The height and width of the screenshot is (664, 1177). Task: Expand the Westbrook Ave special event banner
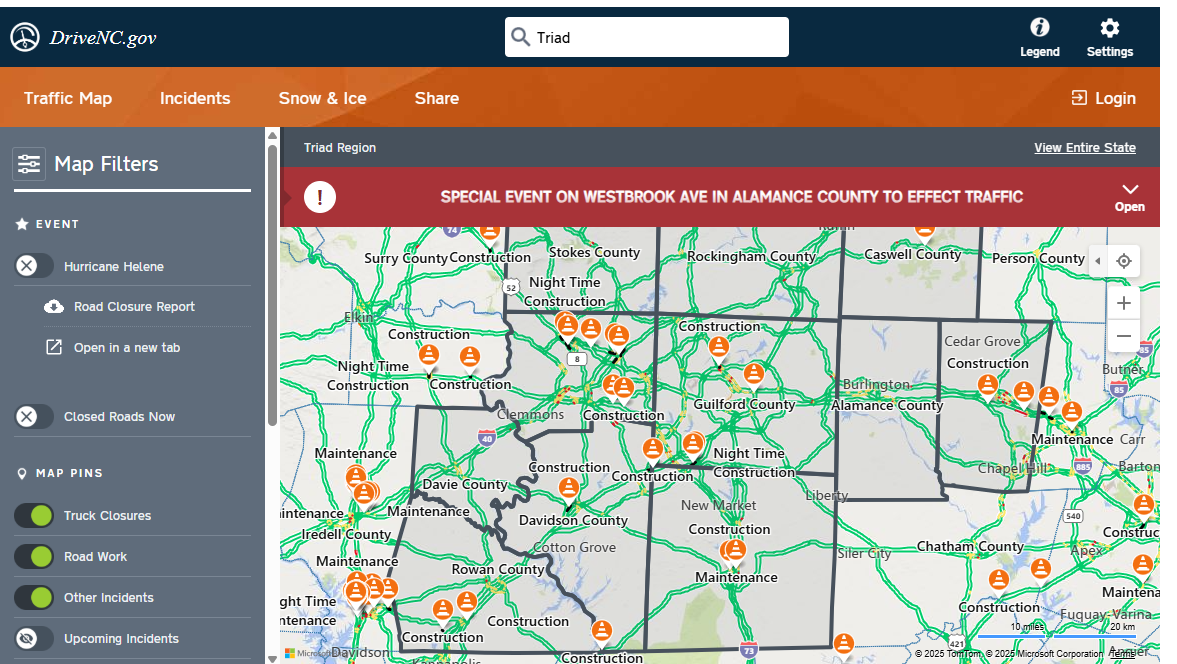1130,195
